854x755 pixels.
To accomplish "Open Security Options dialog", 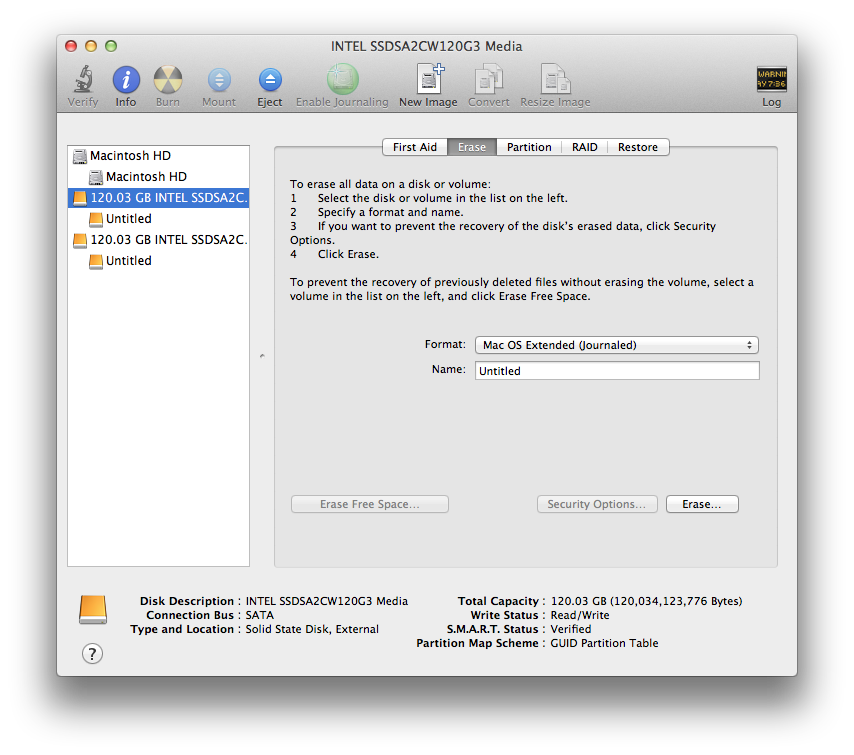I will (597, 504).
